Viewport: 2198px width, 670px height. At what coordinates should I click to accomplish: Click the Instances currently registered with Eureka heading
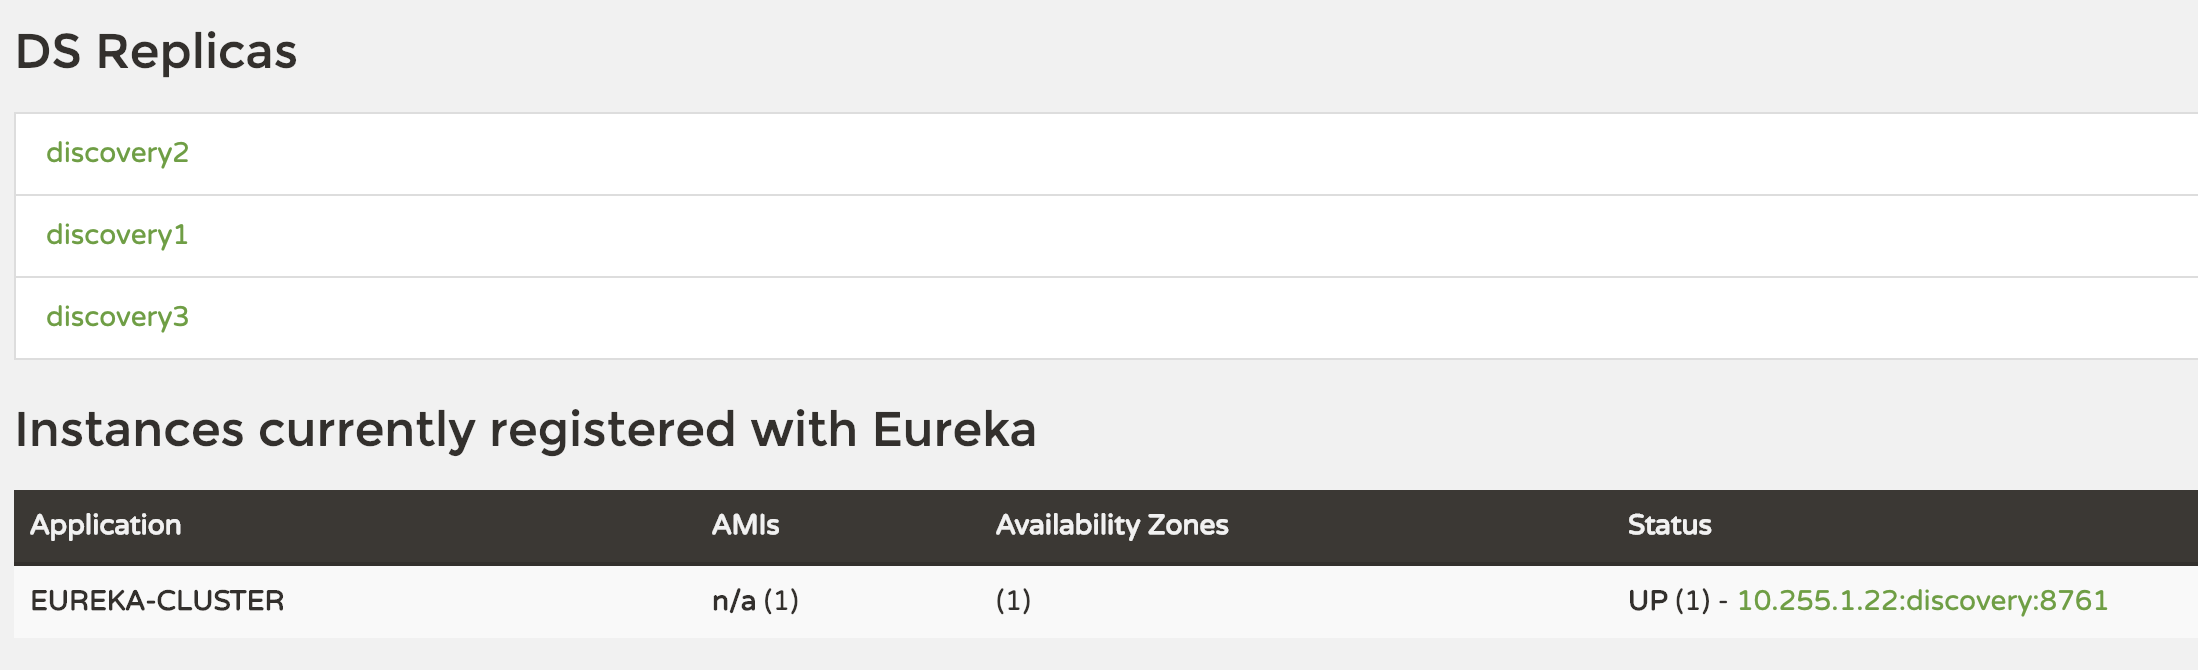click(x=527, y=430)
